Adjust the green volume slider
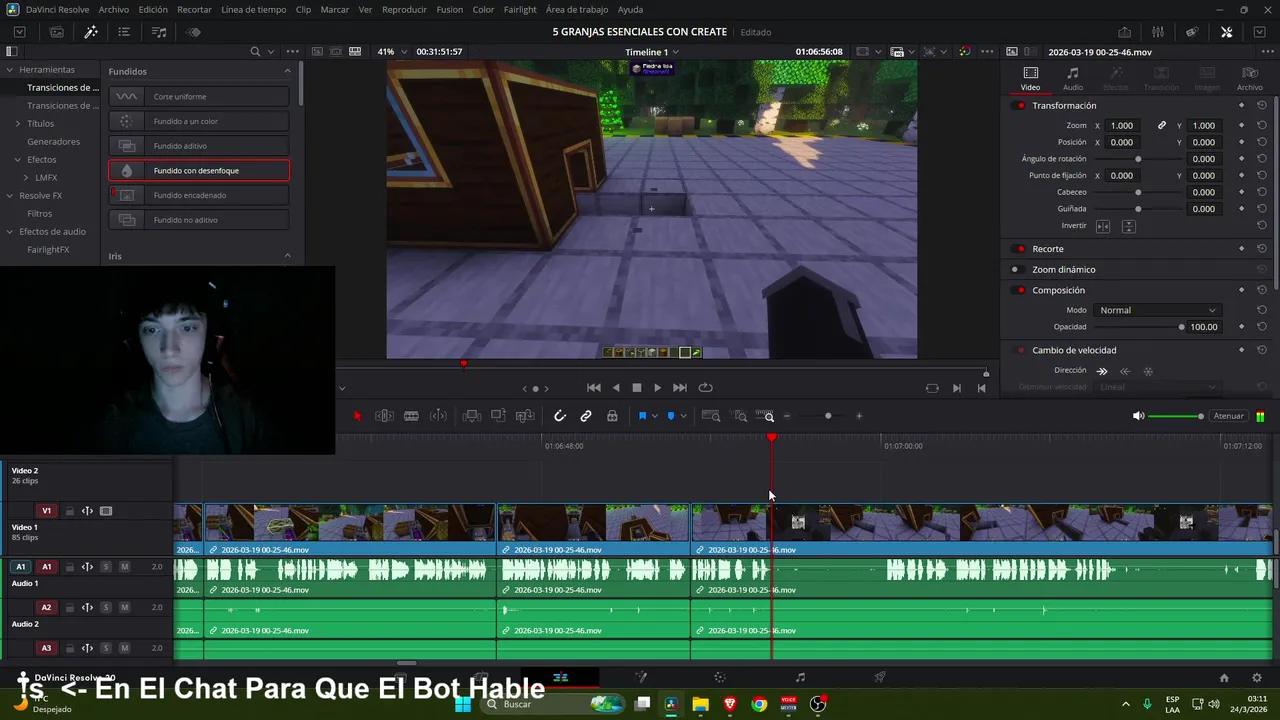 (x=1176, y=416)
